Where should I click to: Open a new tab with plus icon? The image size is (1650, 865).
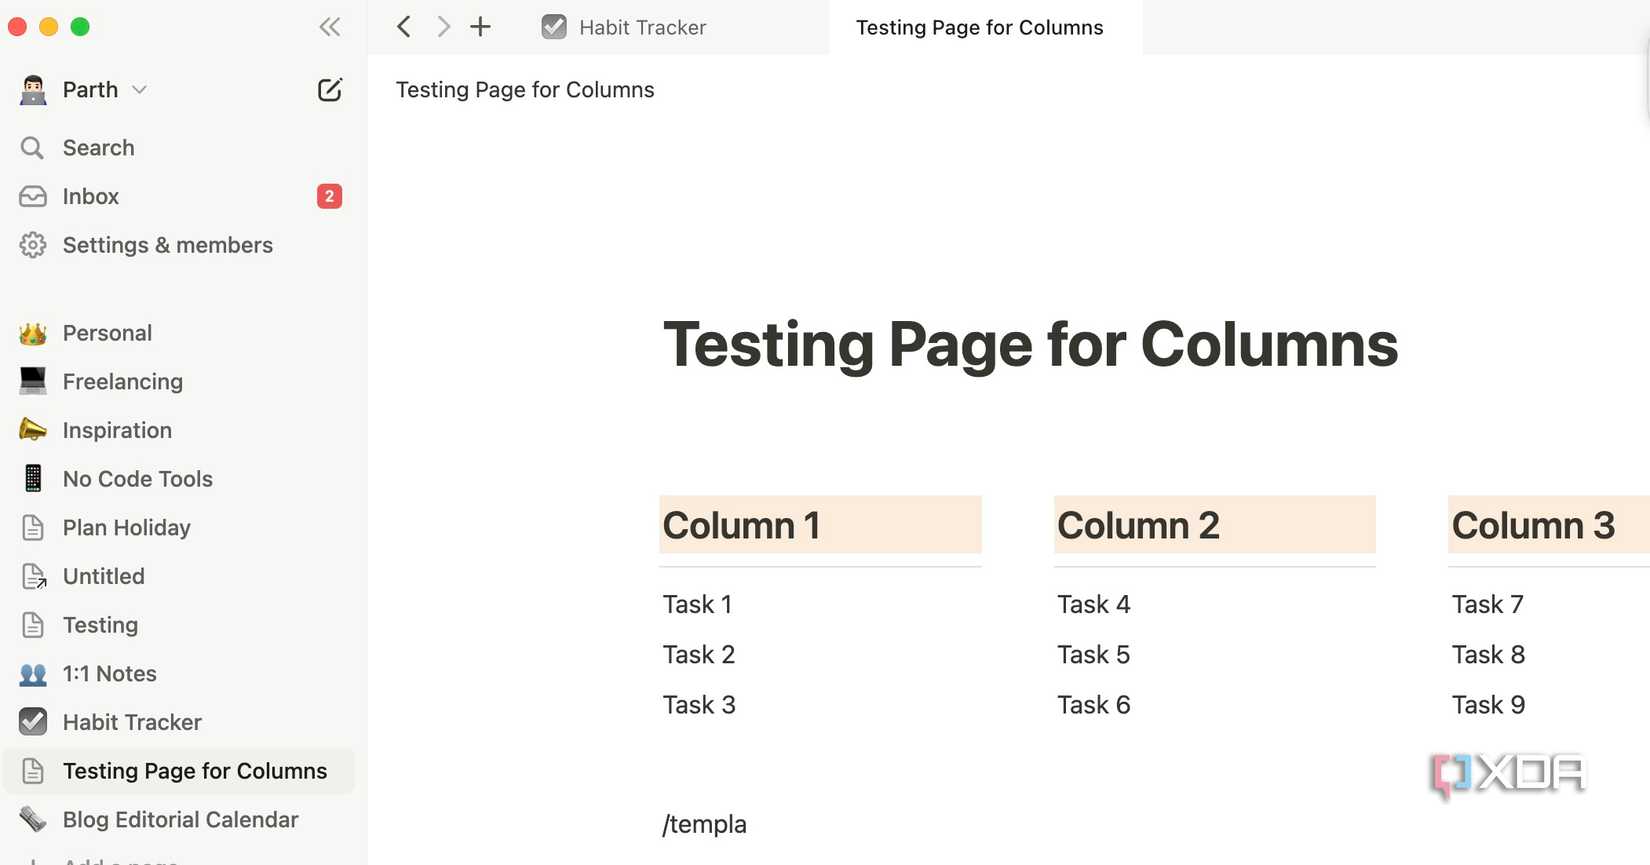481,27
